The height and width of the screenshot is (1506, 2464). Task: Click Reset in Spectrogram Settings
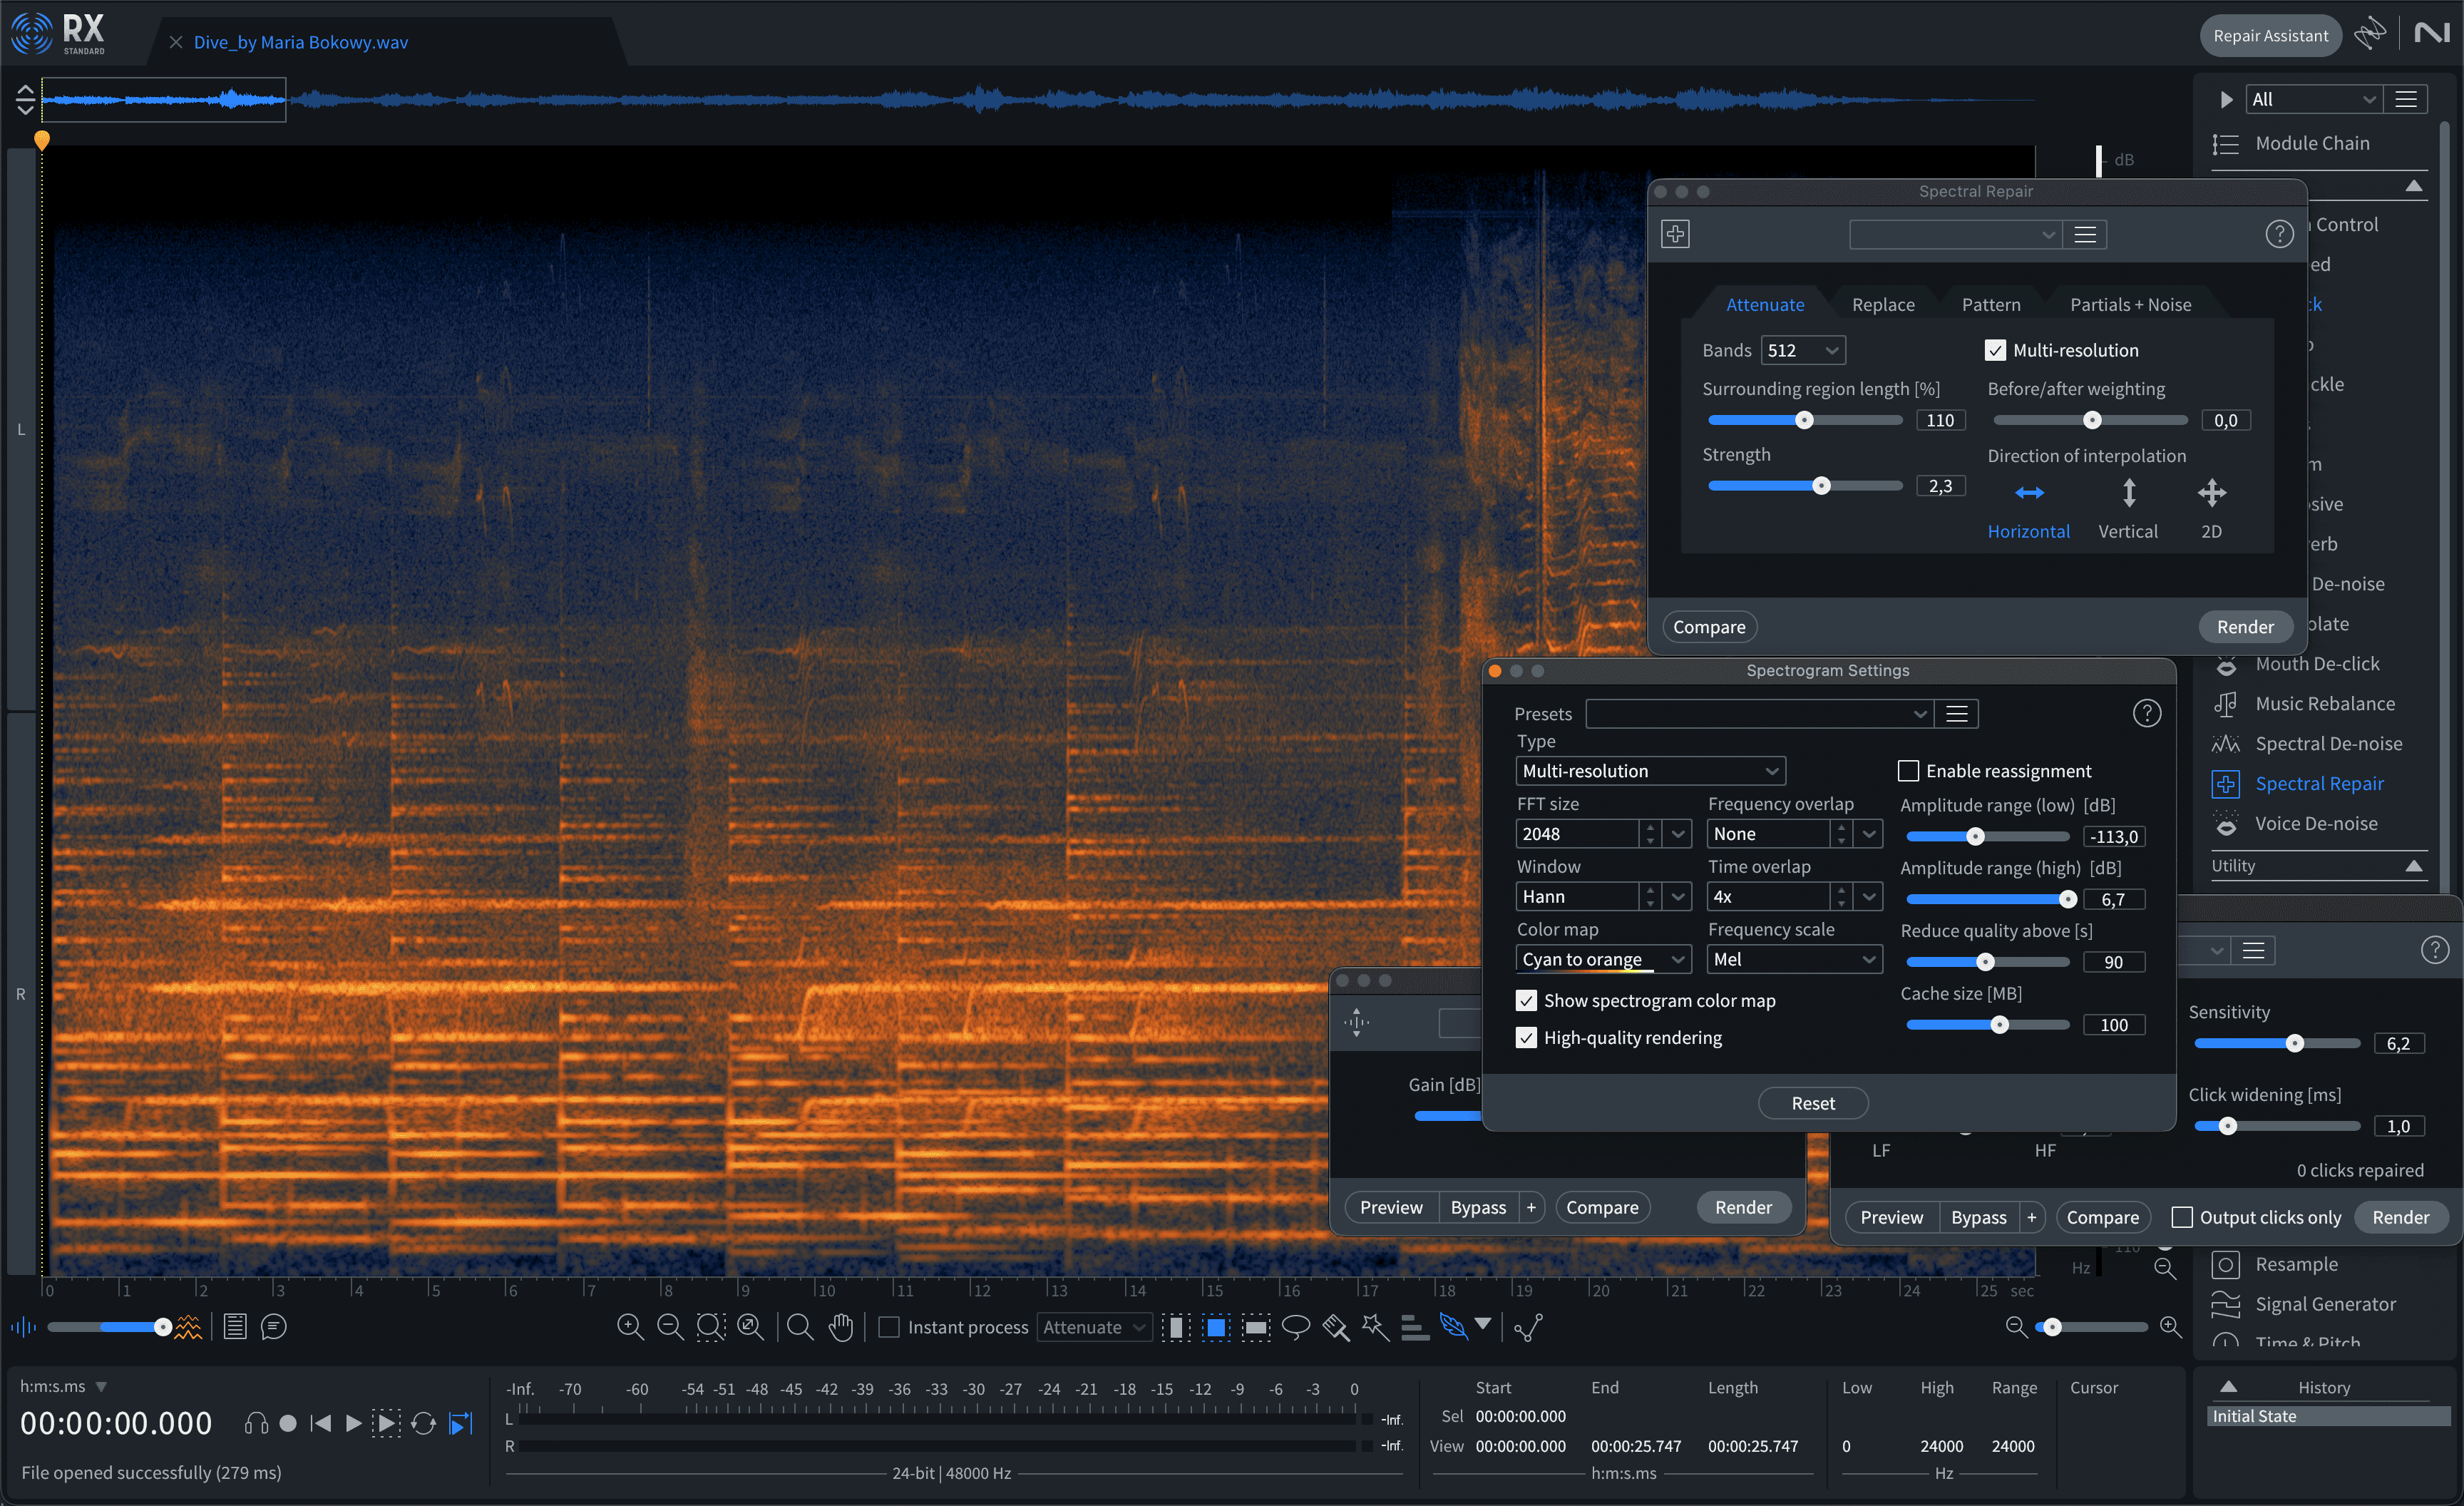click(1812, 1103)
